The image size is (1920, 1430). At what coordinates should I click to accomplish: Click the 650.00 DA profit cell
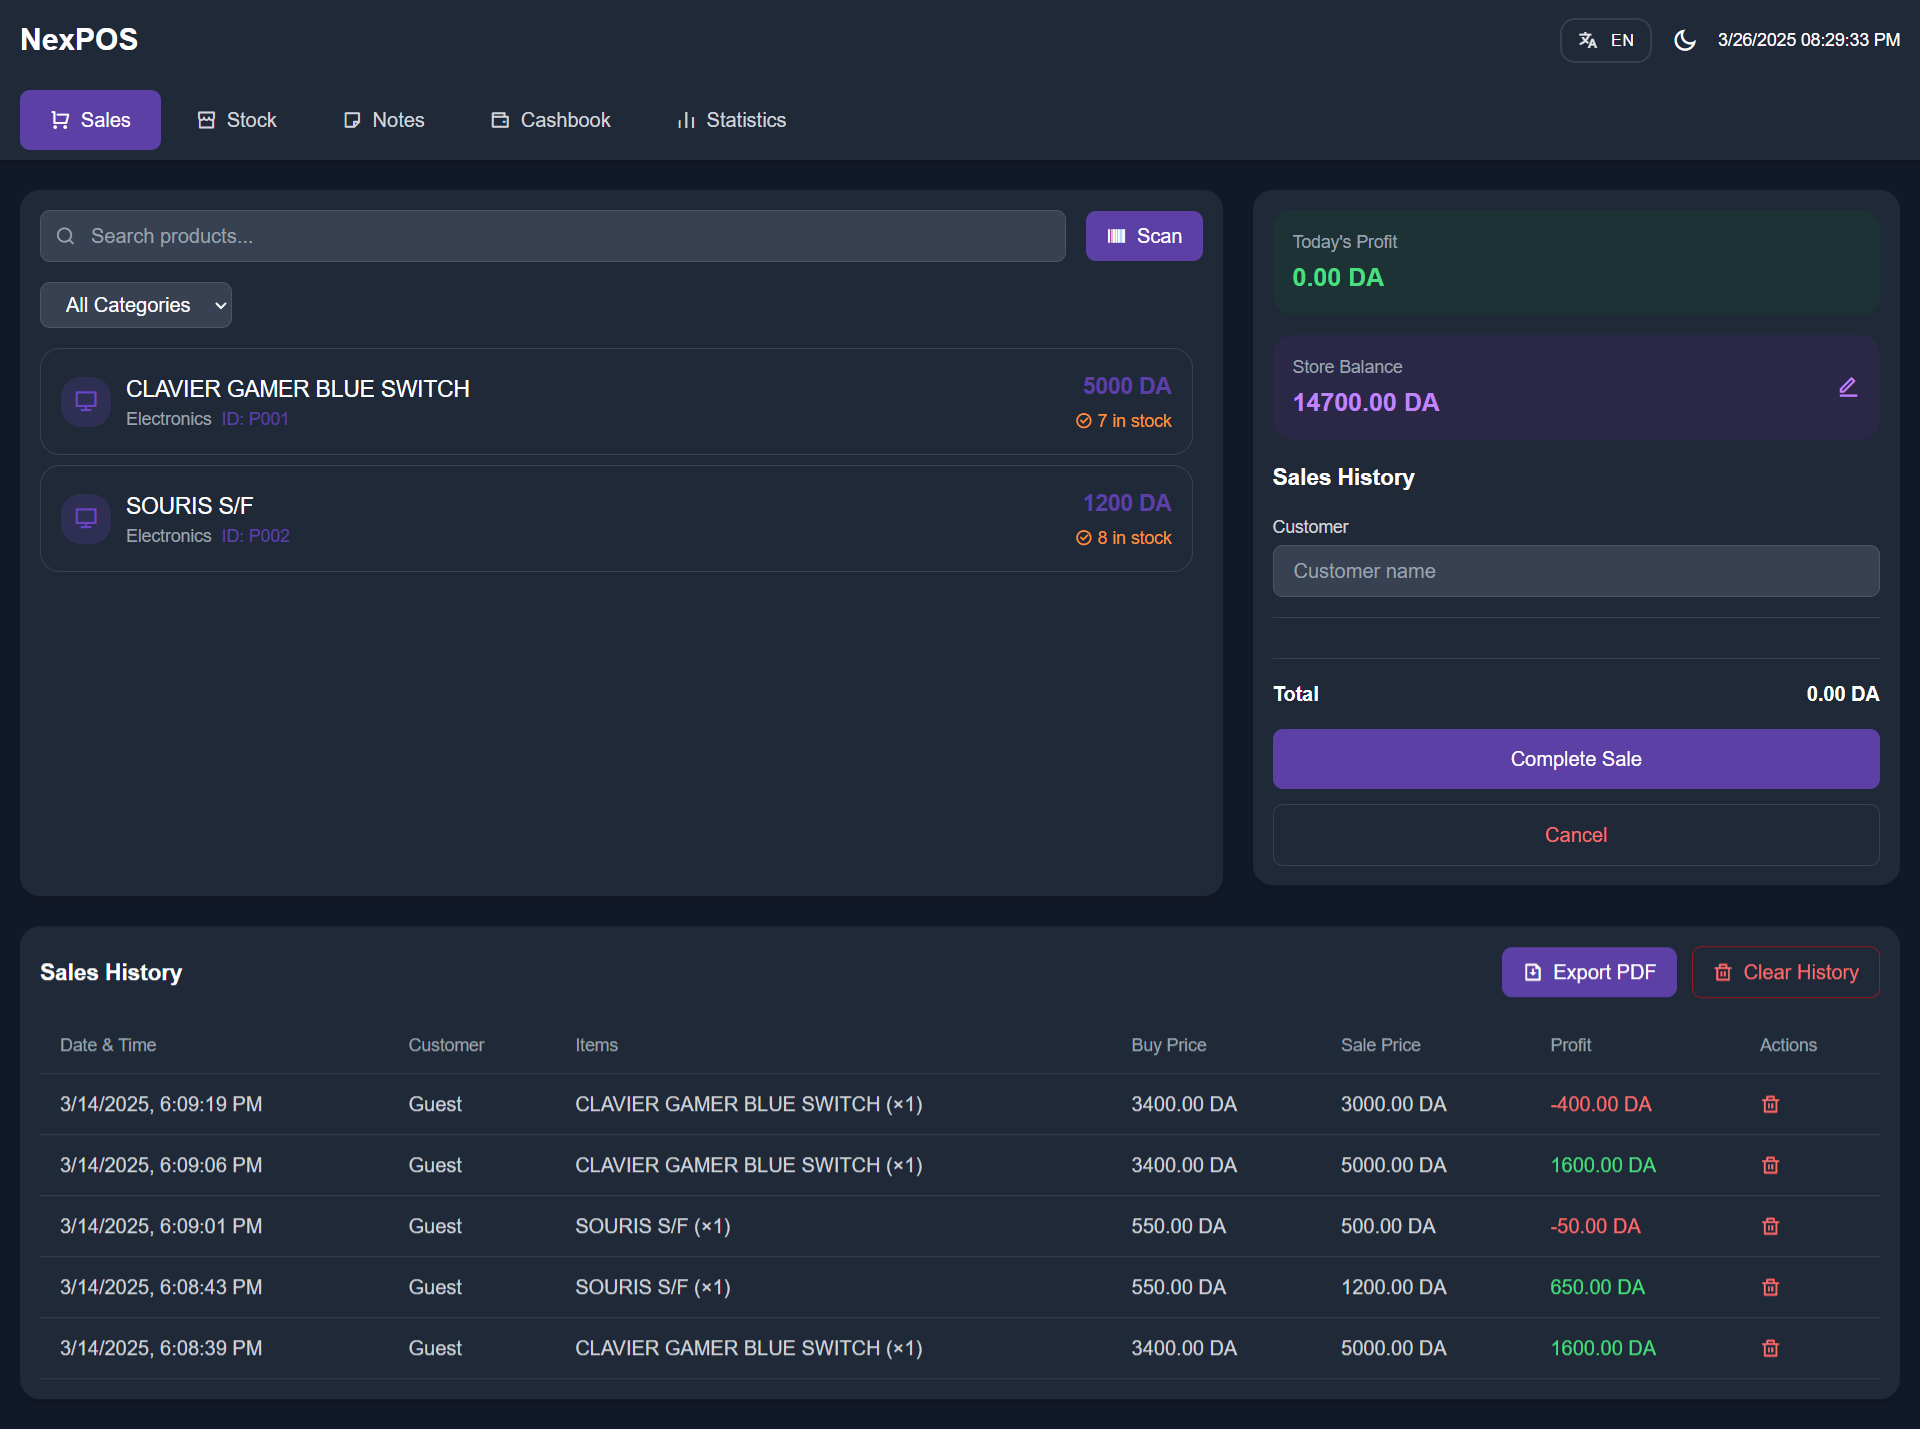(x=1597, y=1287)
